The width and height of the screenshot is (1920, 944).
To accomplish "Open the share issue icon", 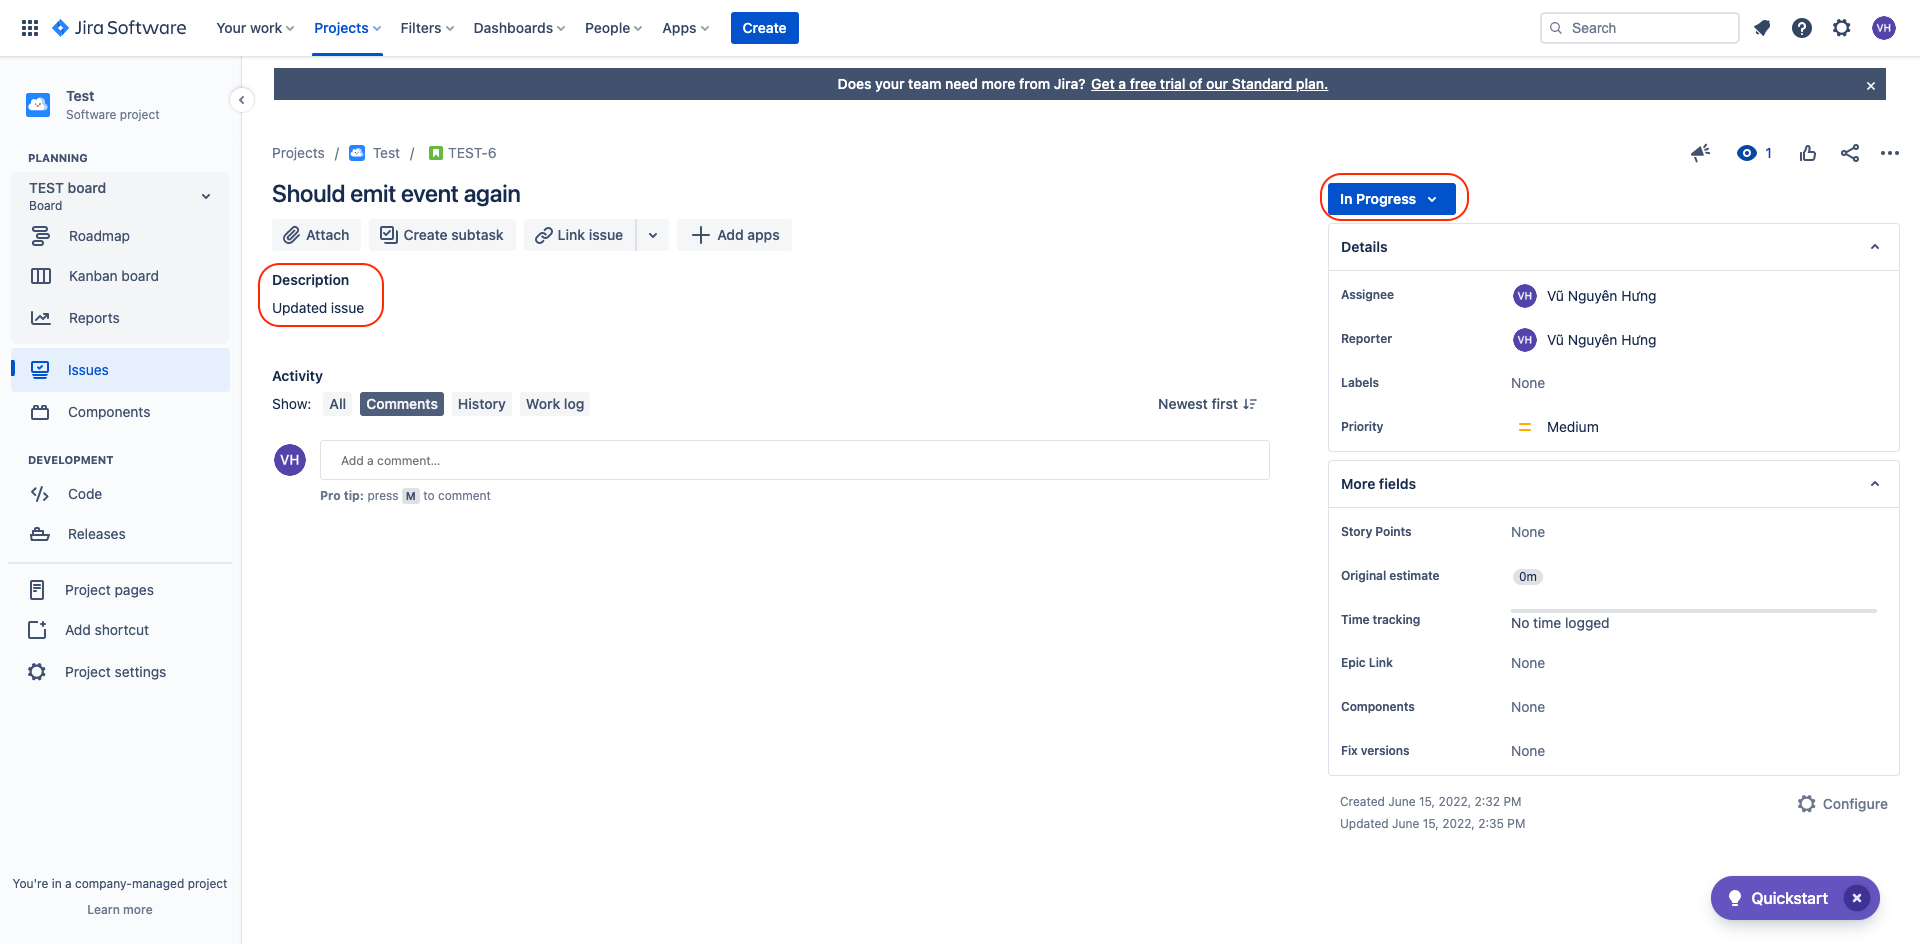I will [x=1849, y=153].
